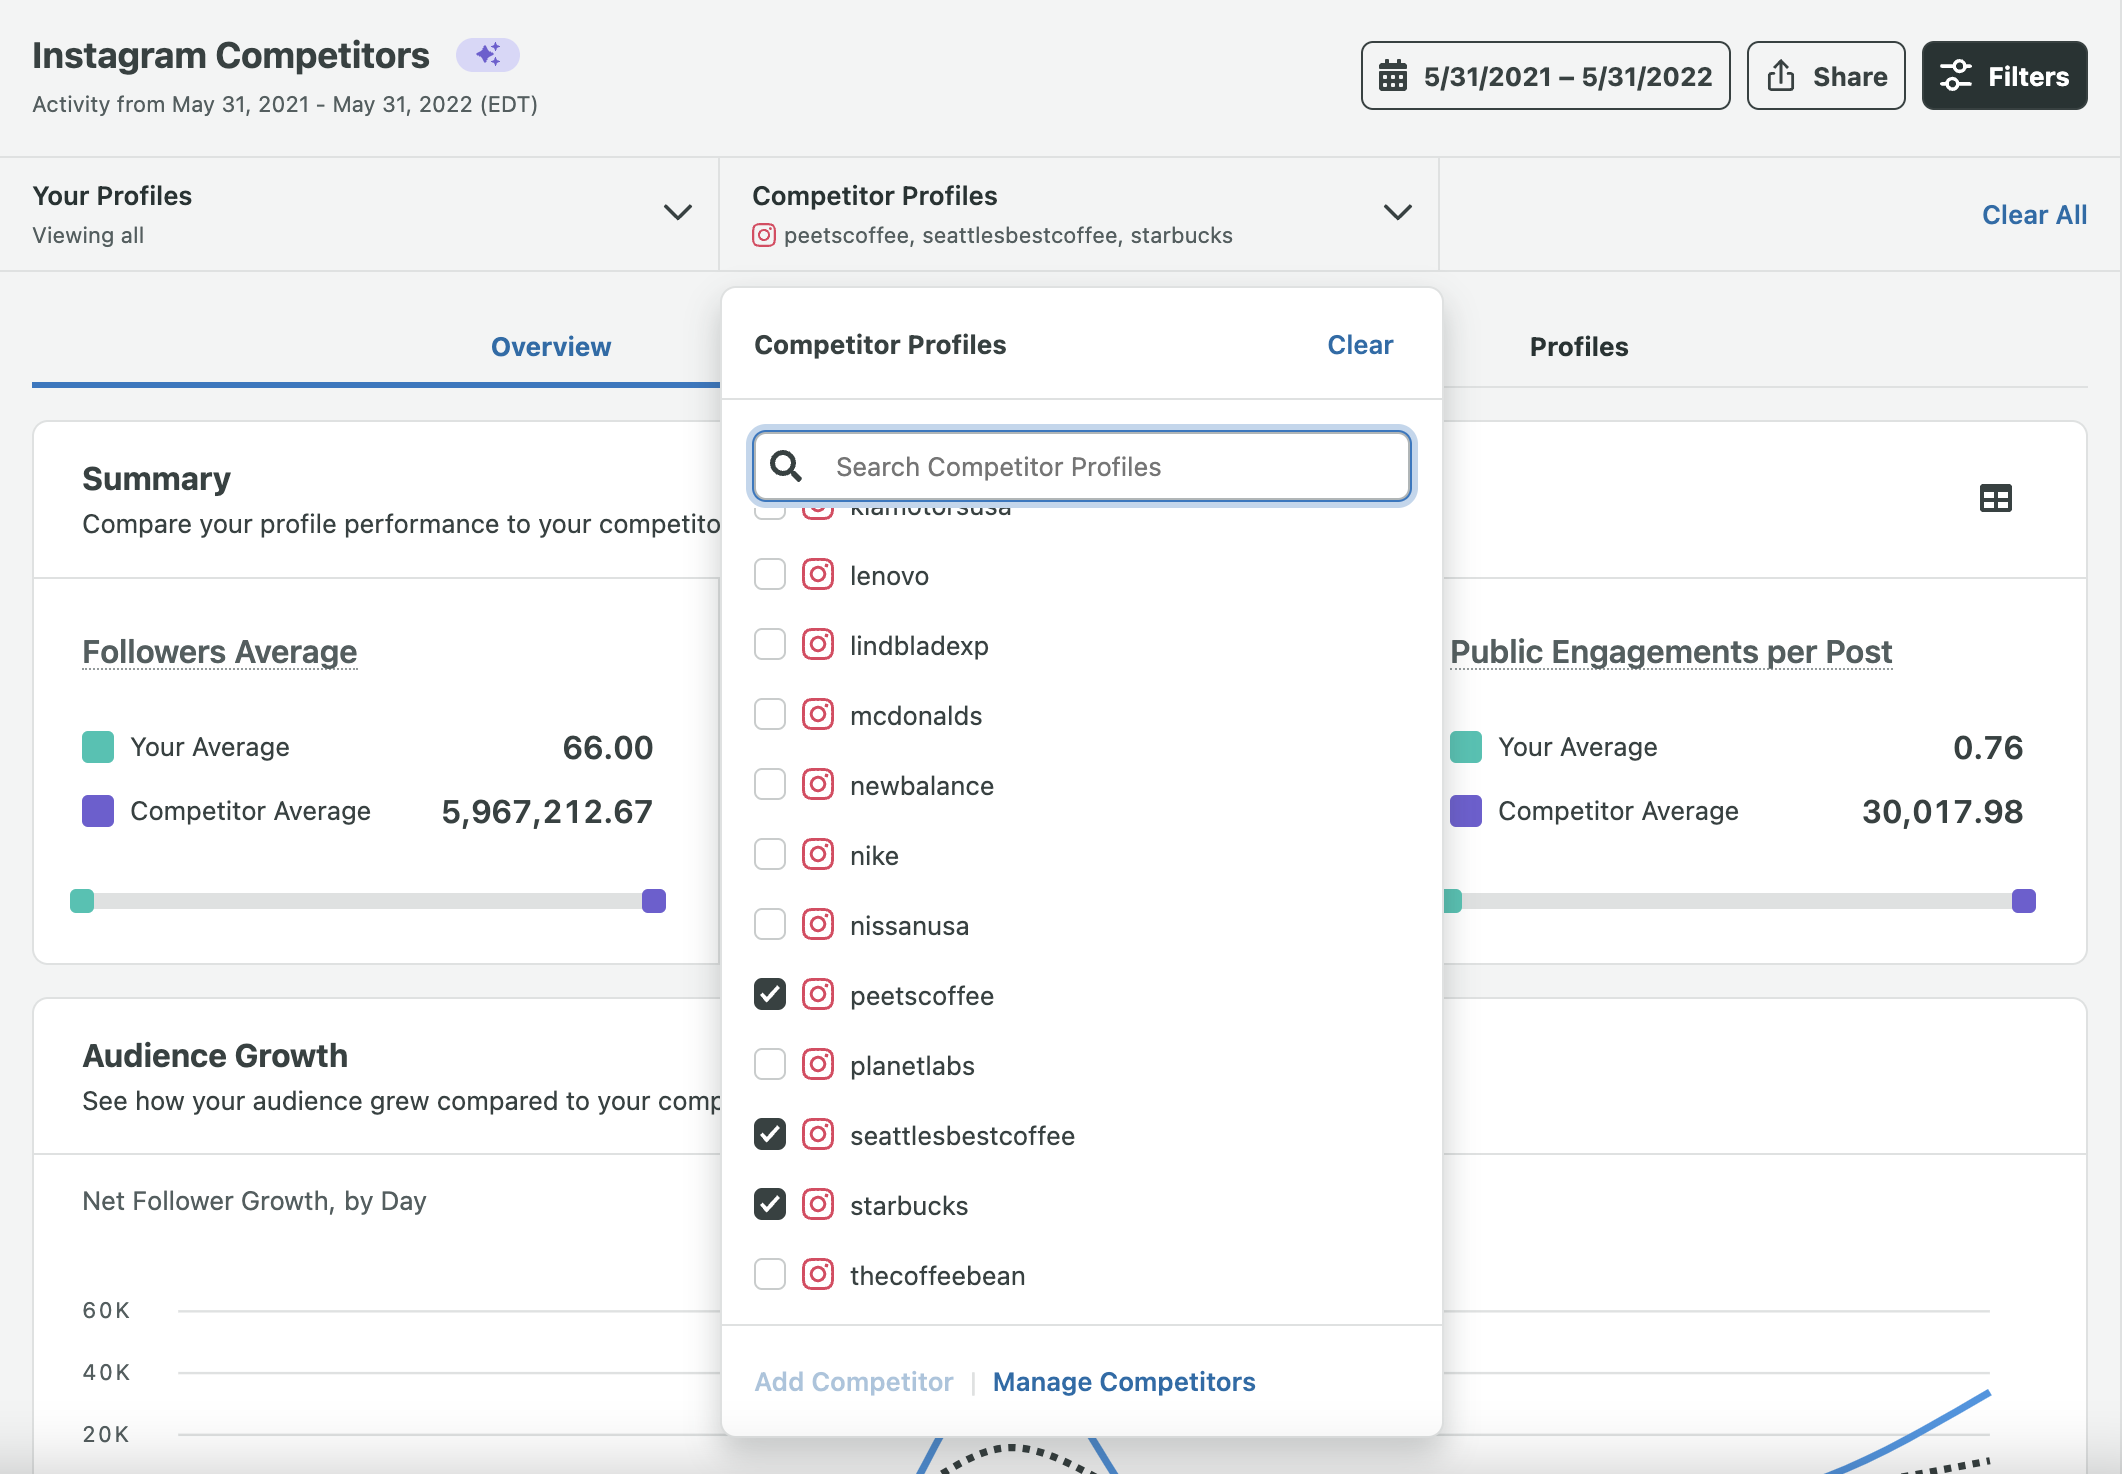Enable the planetlabs checkbox
The image size is (2122, 1474).
[770, 1065]
